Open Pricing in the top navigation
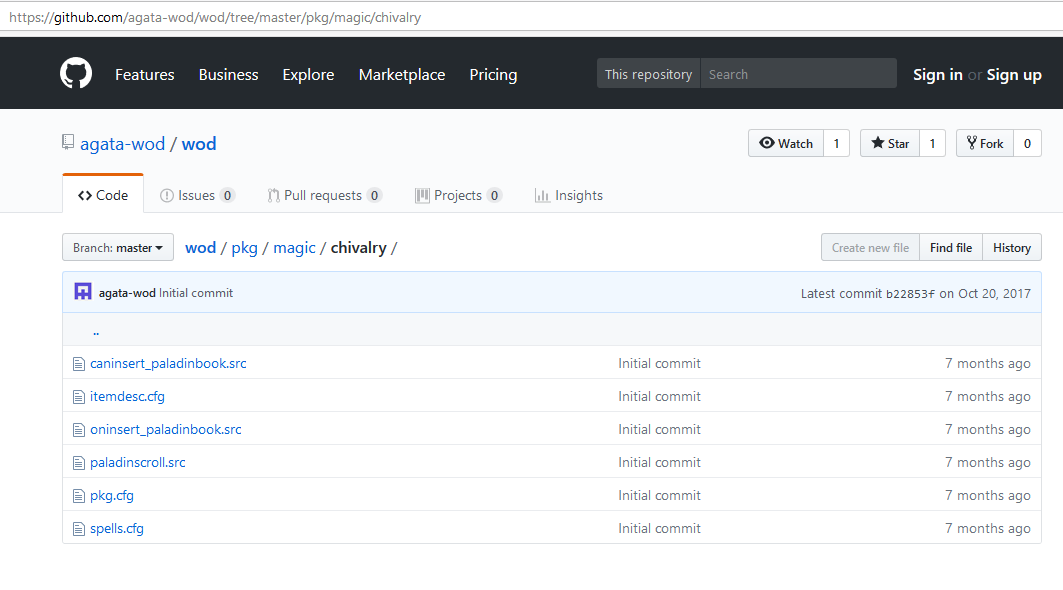 coord(494,75)
